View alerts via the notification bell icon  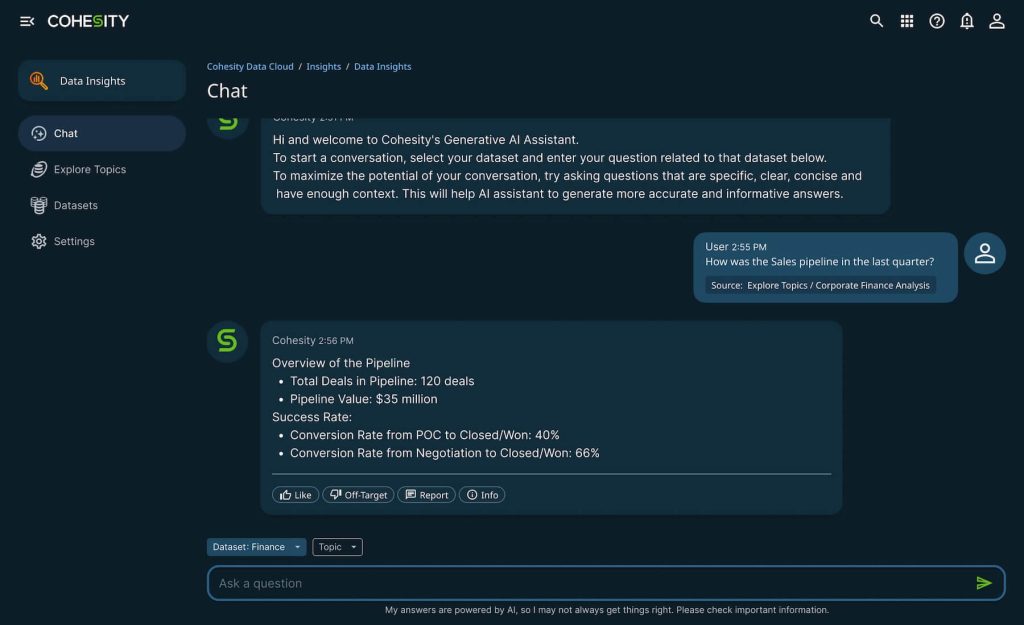pyautogui.click(x=967, y=21)
